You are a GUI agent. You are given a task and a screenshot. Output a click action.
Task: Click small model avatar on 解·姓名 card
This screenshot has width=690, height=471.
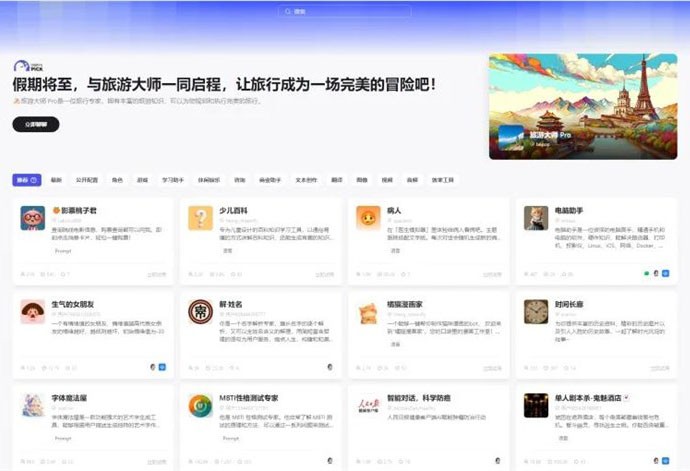pos(330,367)
